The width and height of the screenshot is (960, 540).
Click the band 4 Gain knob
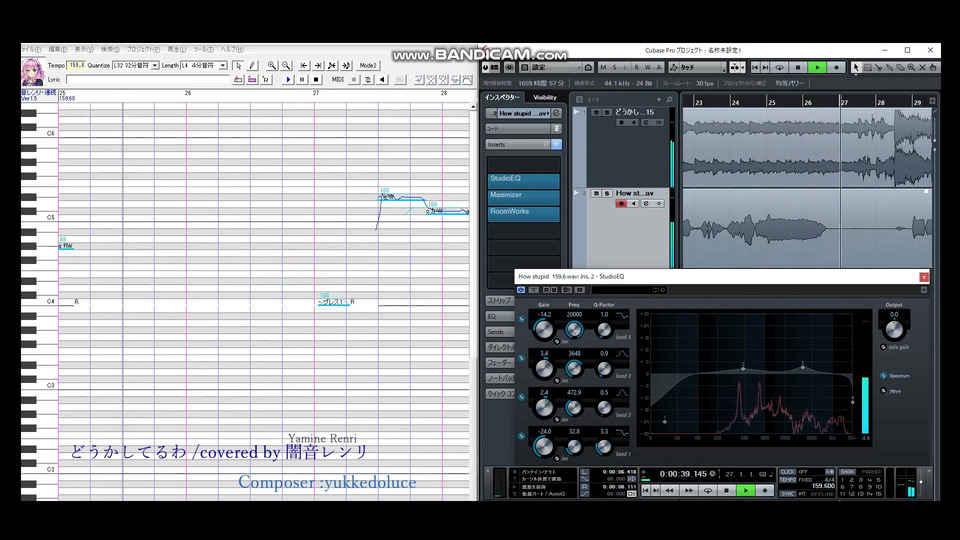[544, 329]
